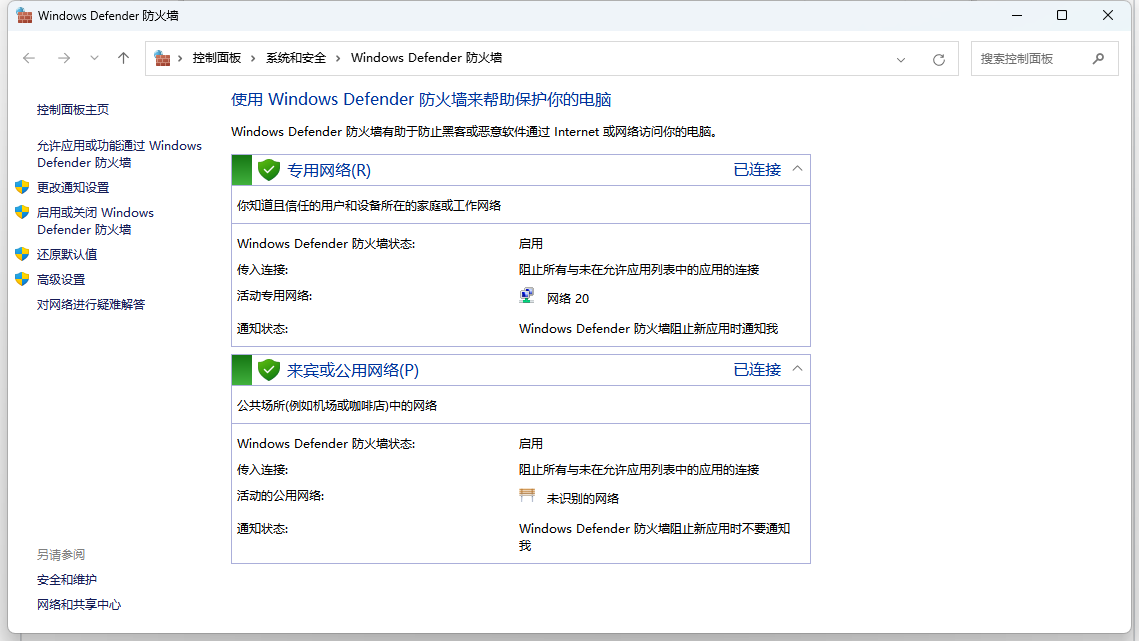This screenshot has height=641, width=1139.
Task: Click 来宾或公用网络(P) header title
Action: click(353, 370)
